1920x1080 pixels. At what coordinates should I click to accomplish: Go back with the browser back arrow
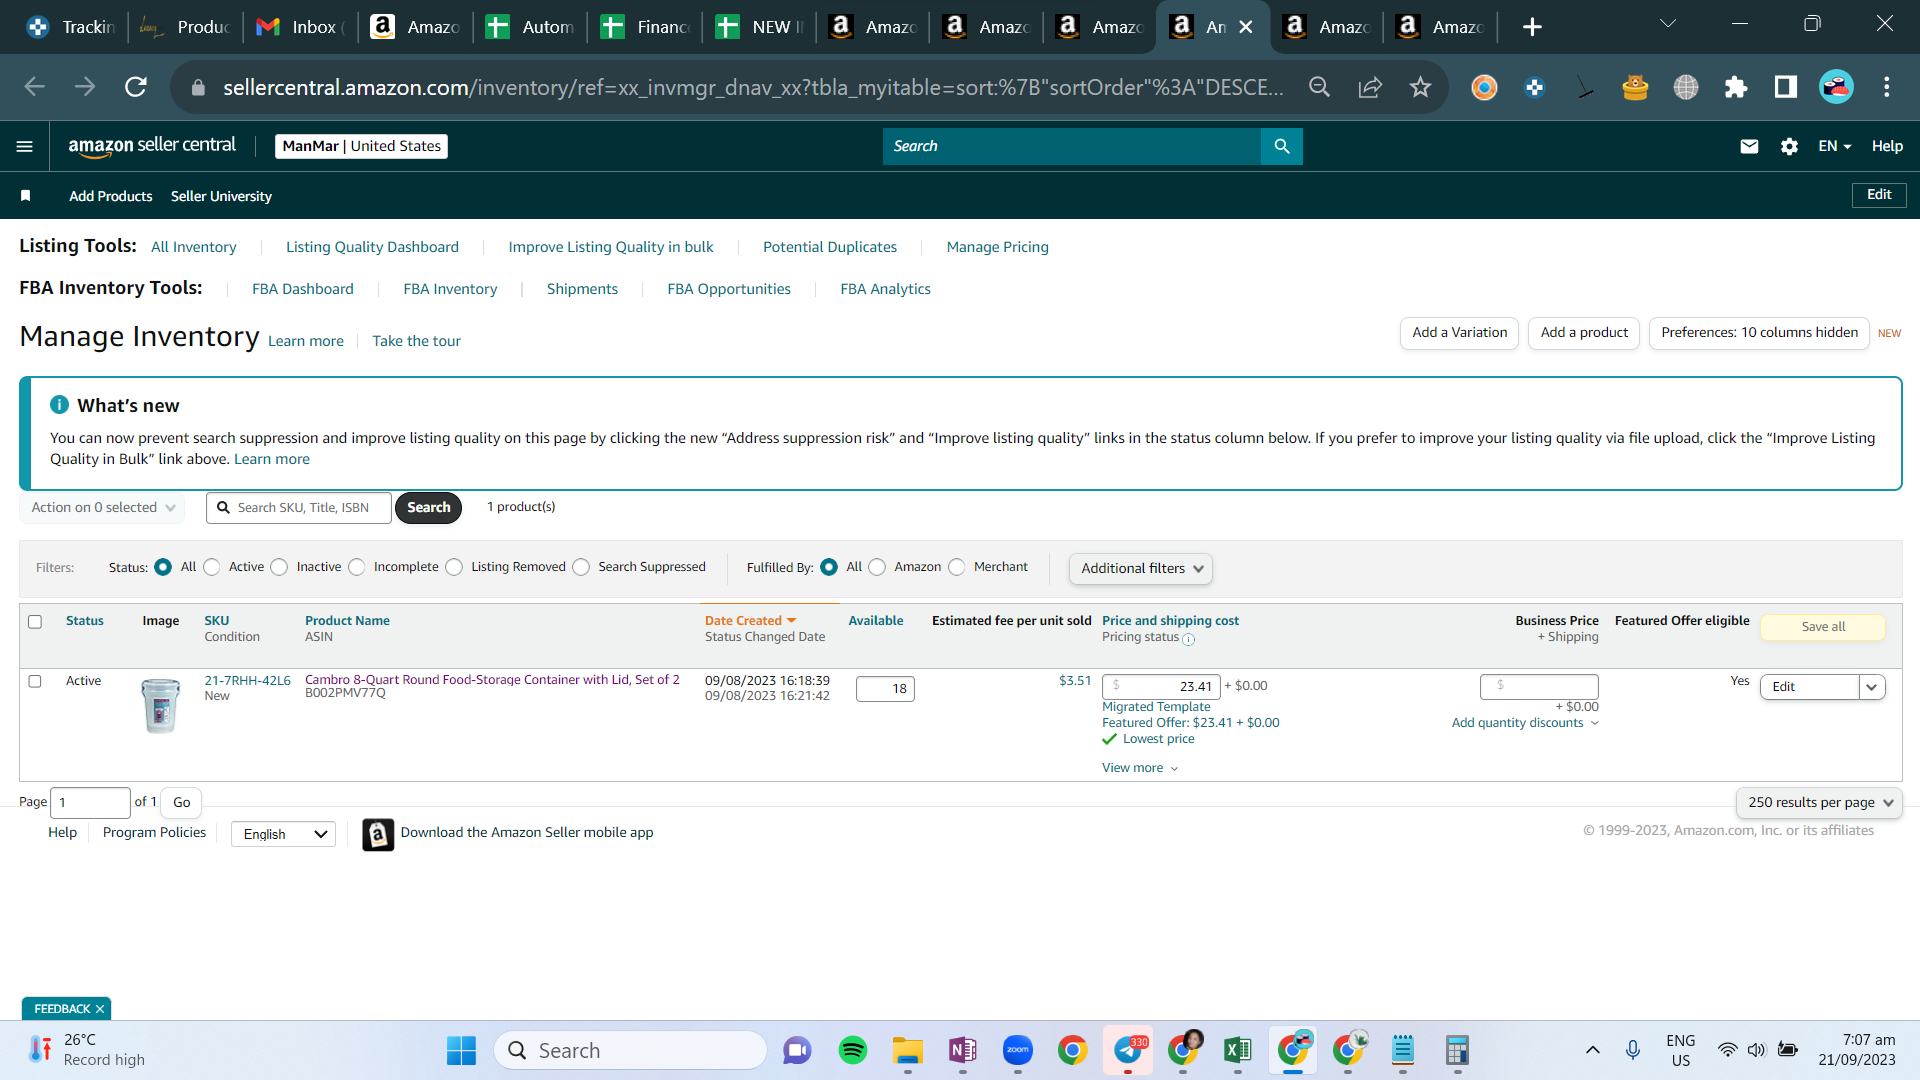pos(35,87)
